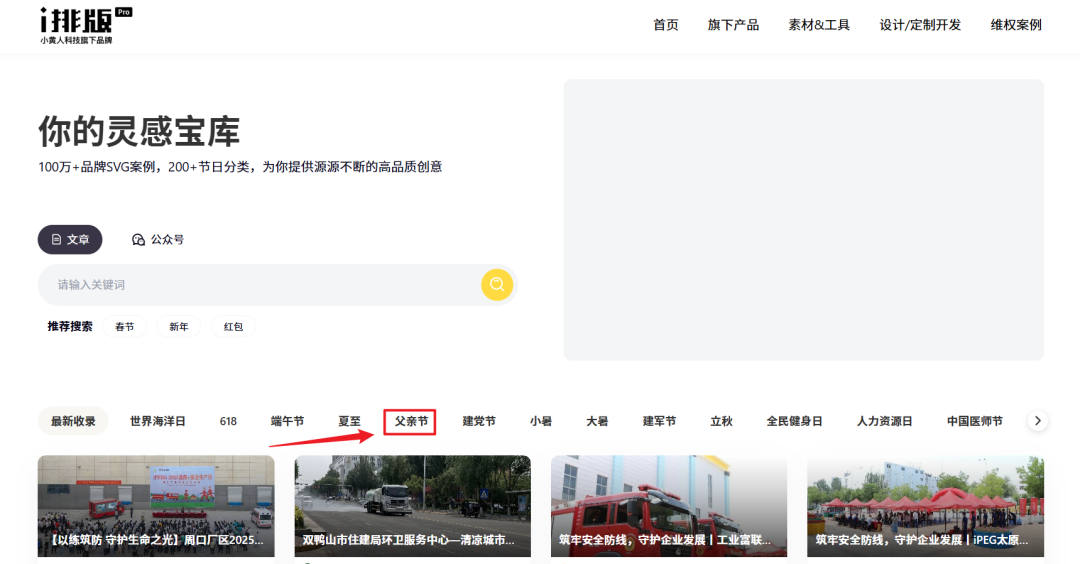Image resolution: width=1080 pixels, height=564 pixels.
Task: Select the 建军节 category tab
Action: [x=659, y=421]
